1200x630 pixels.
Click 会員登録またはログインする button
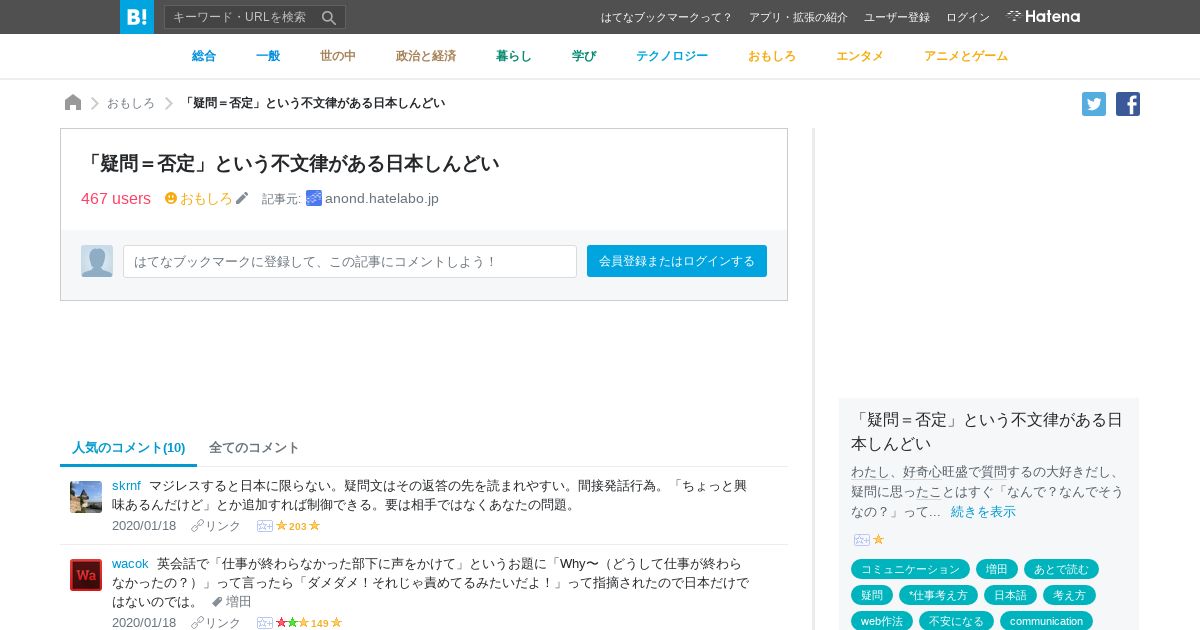[x=677, y=261]
